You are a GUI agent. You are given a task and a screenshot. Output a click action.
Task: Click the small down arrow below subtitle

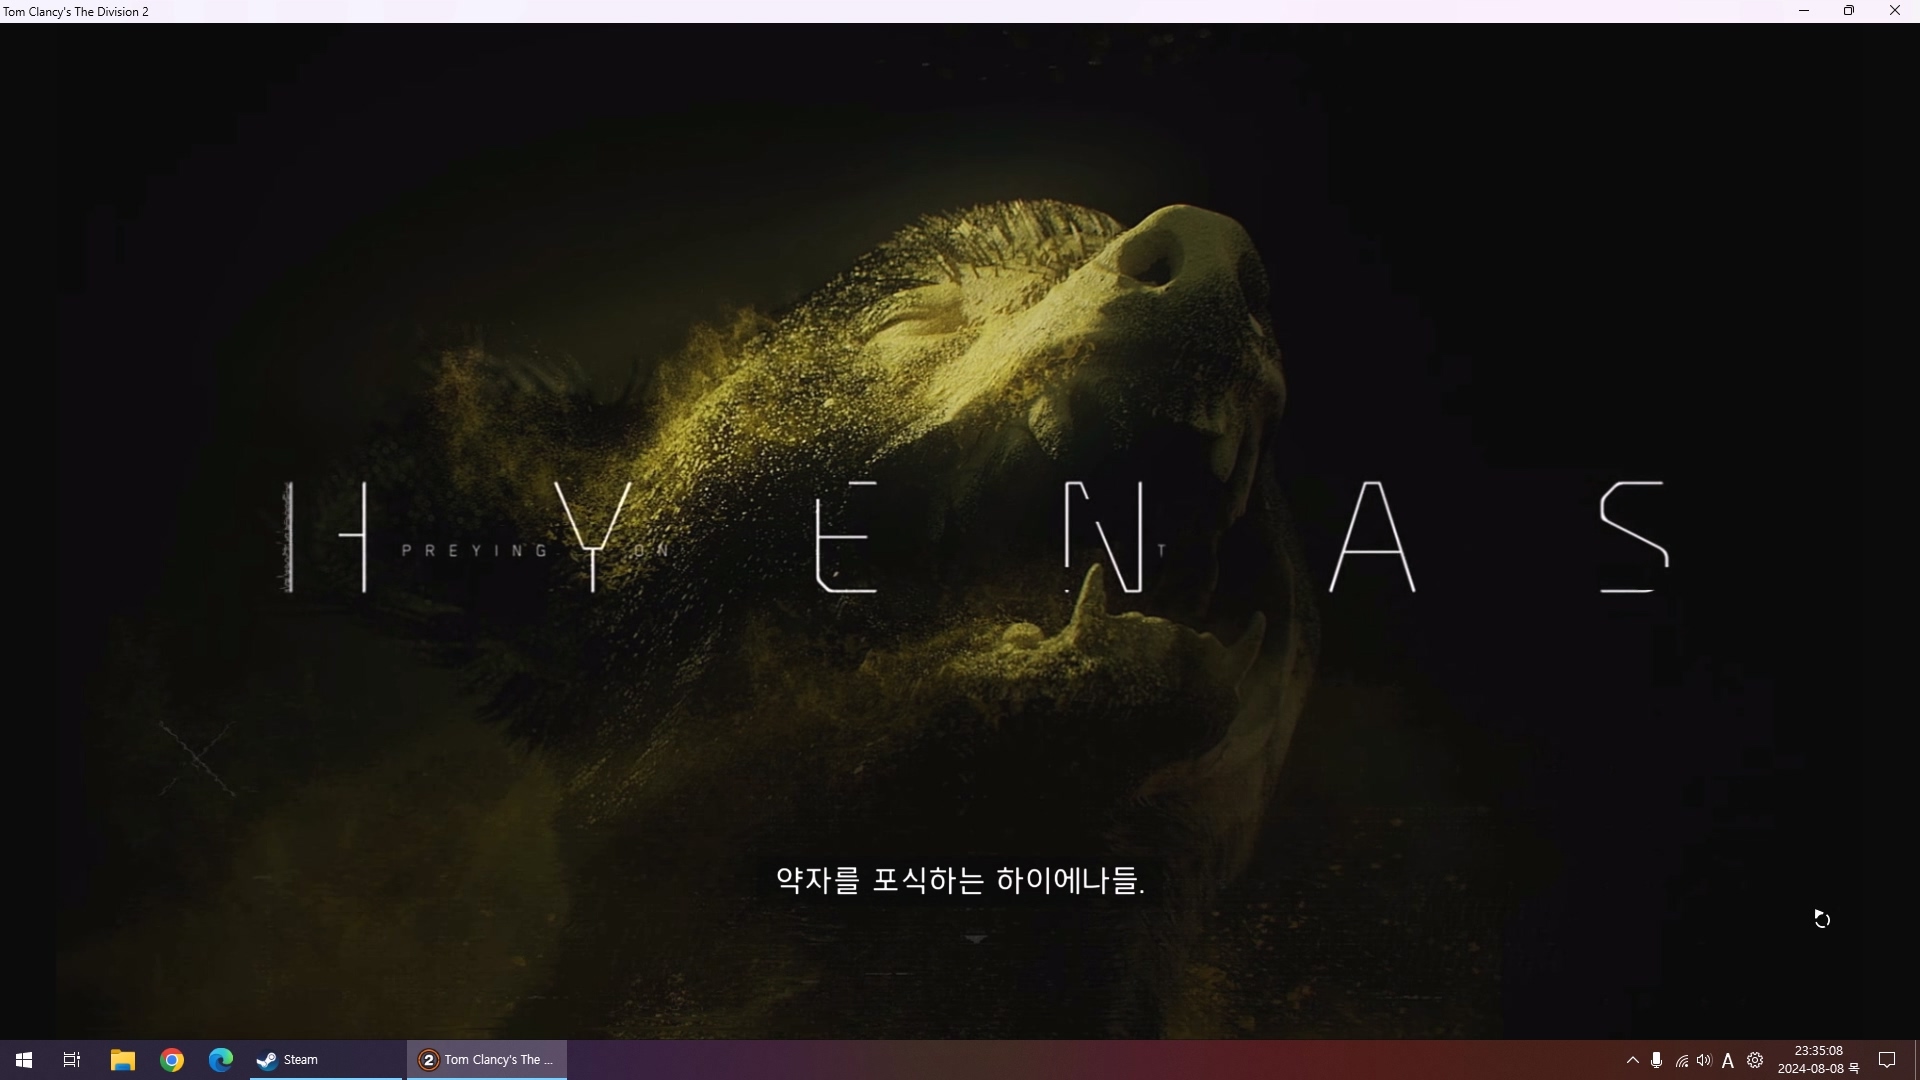976,939
